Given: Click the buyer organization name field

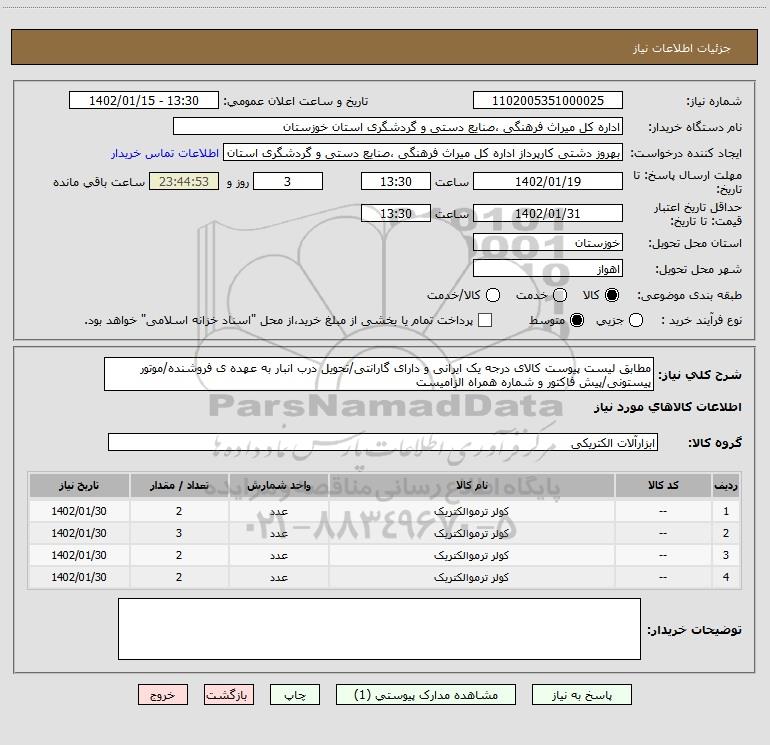Looking at the screenshot, I should tap(398, 127).
